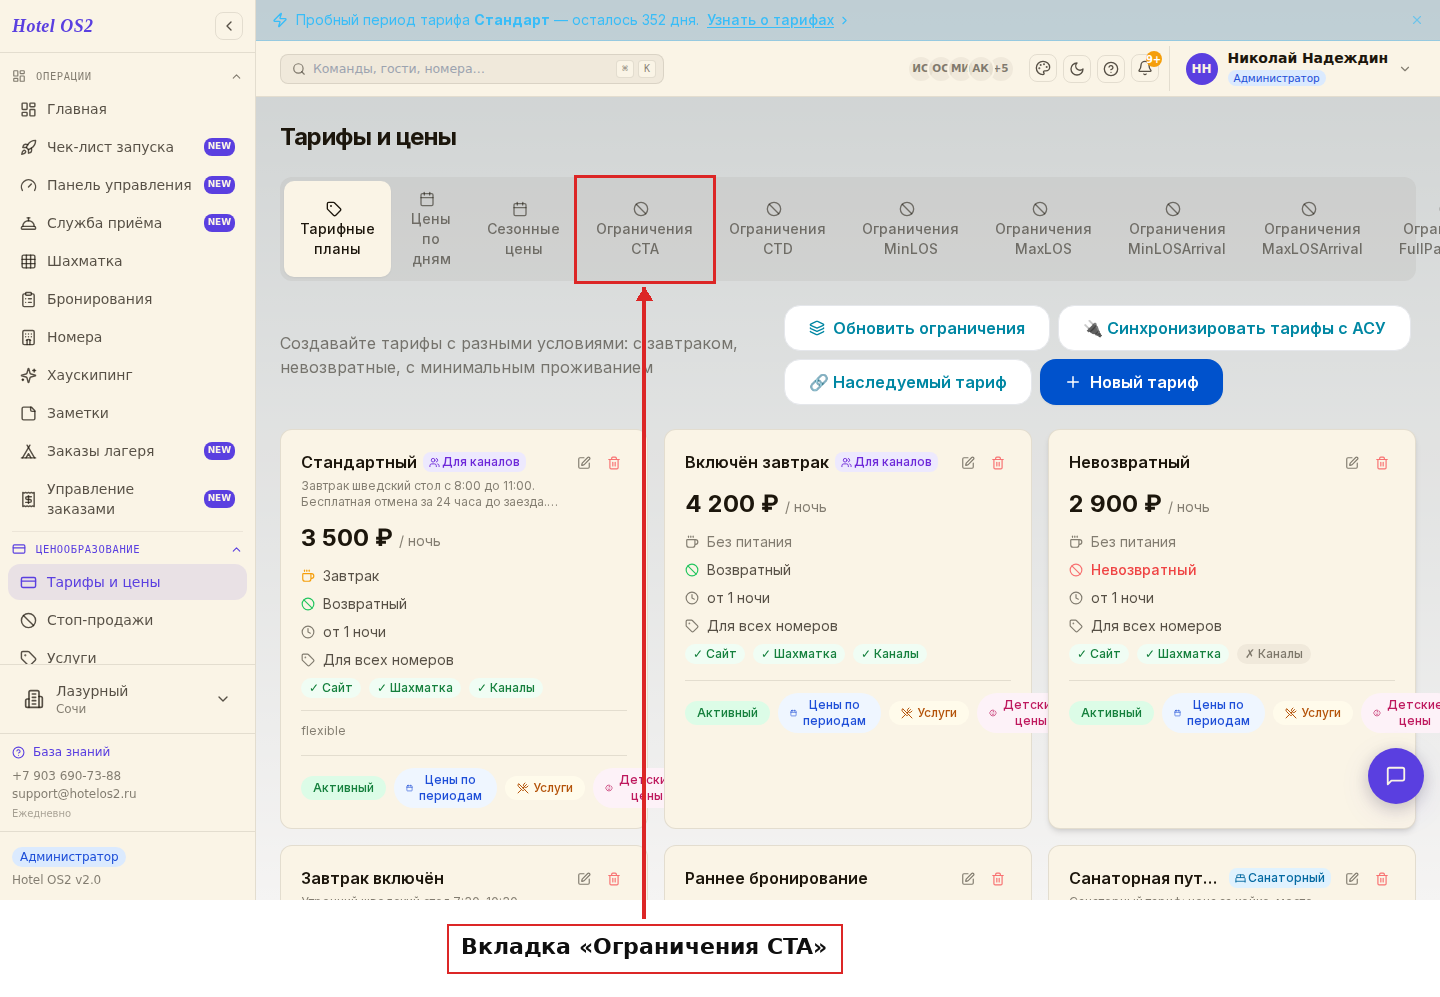Edit the Завтрак включён tariff
1440x997 pixels.
coord(584,879)
